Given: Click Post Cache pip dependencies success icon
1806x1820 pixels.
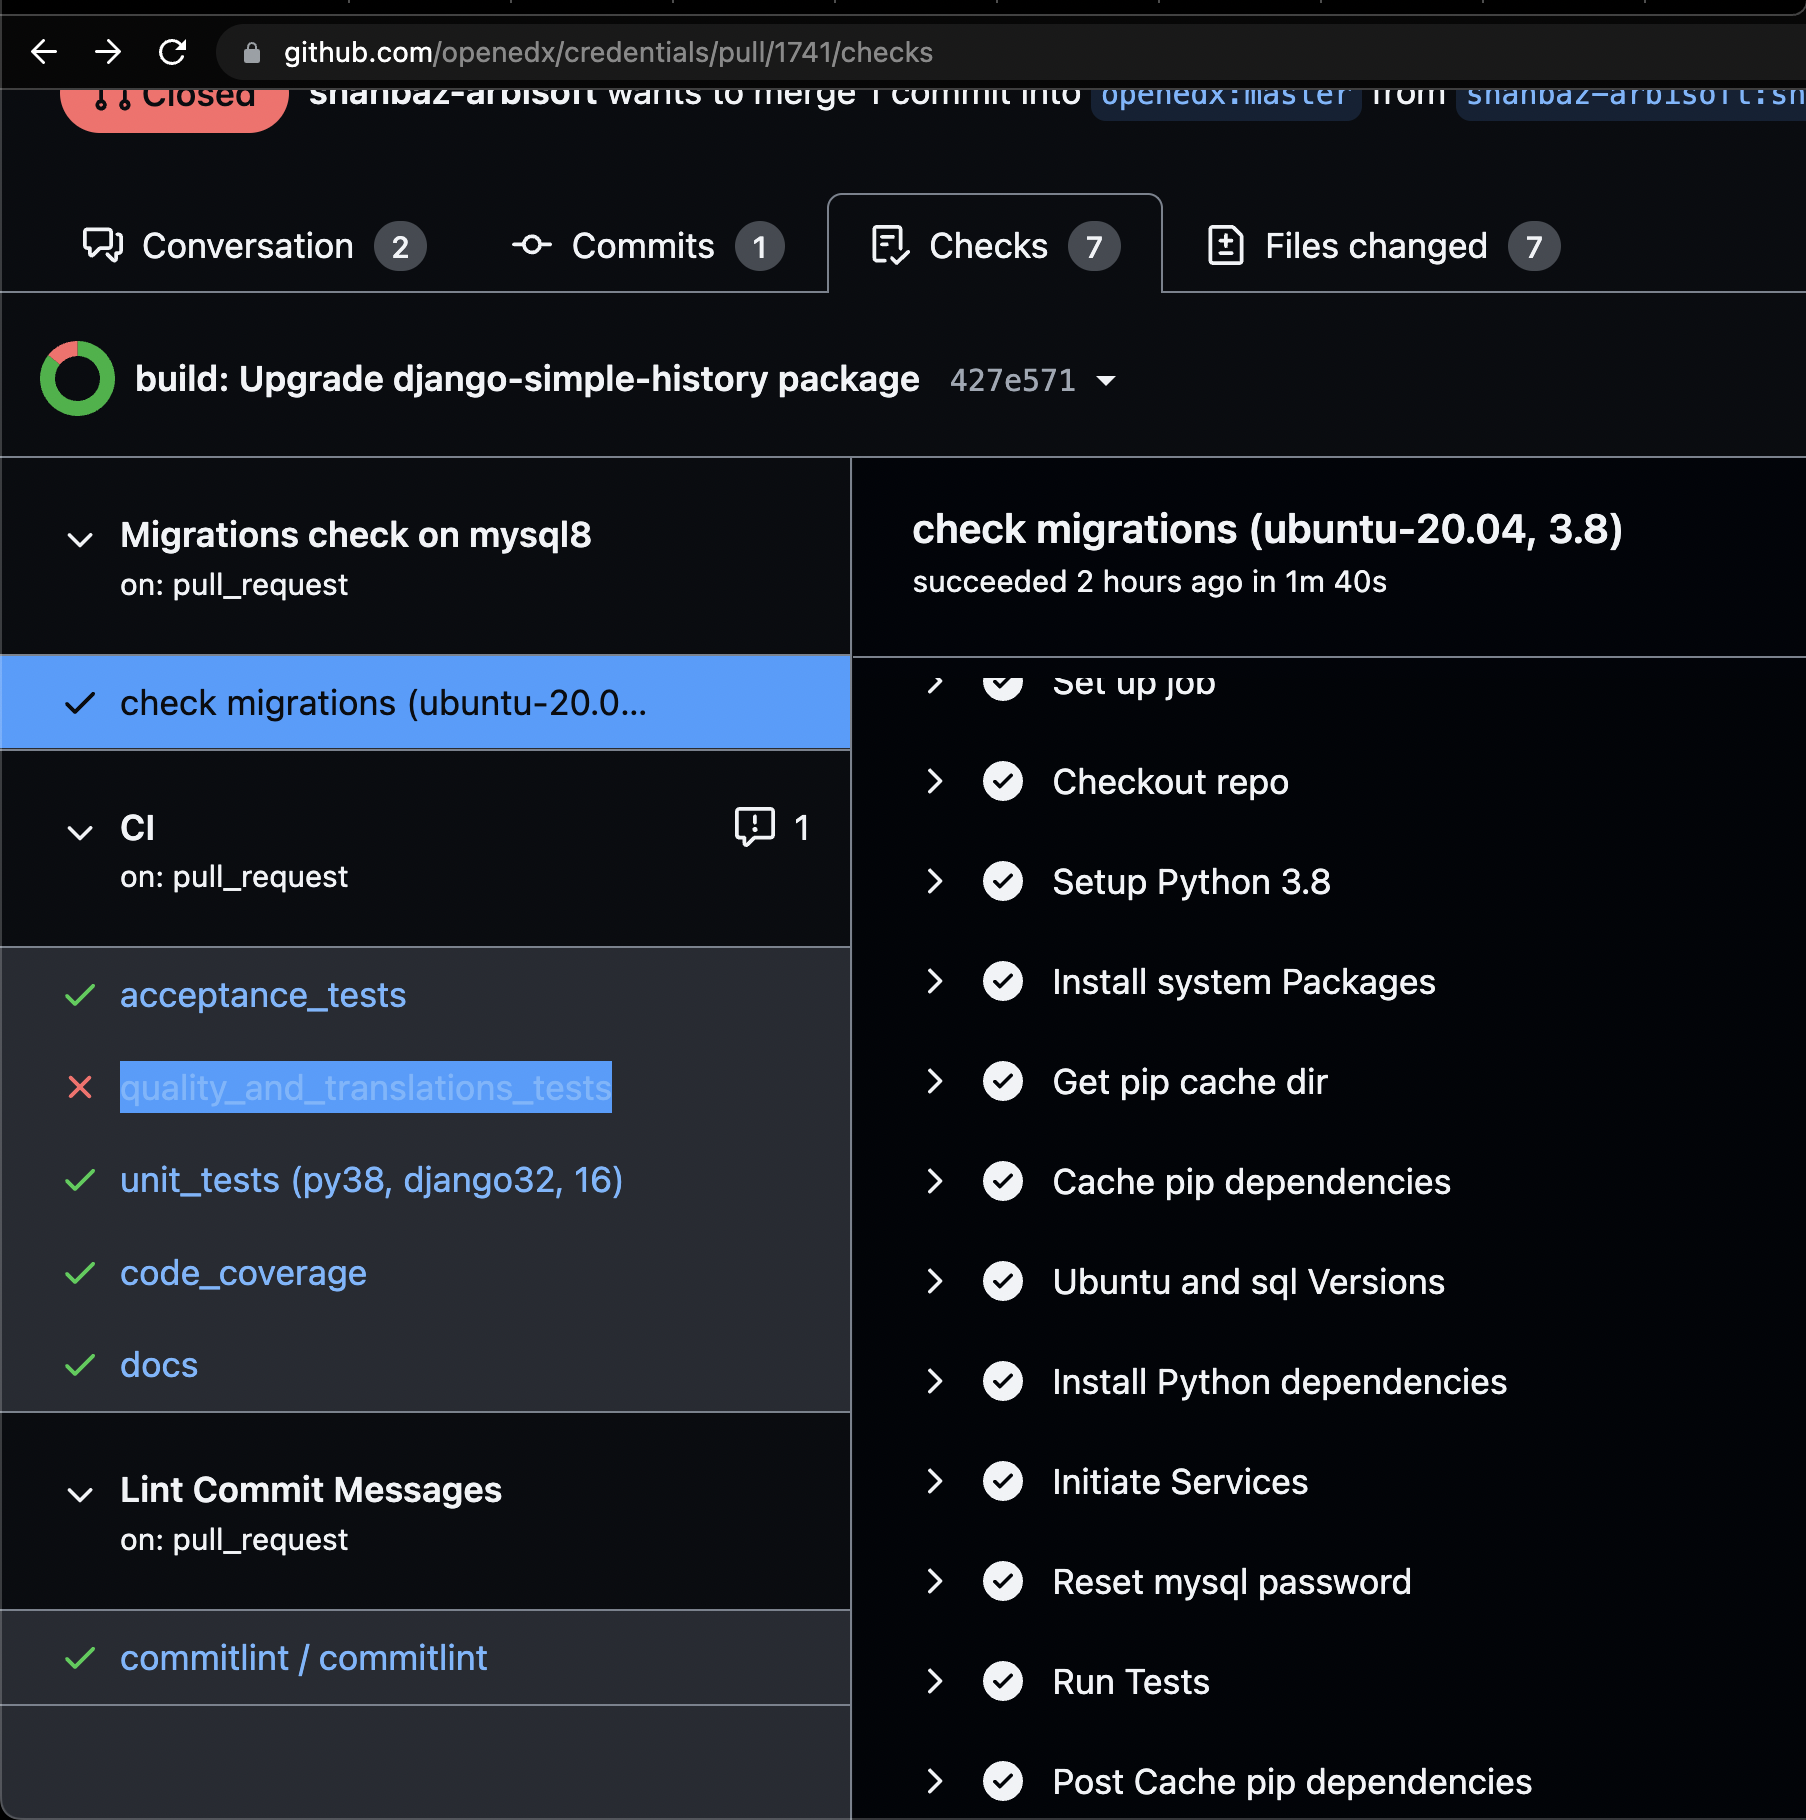Looking at the screenshot, I should pos(1003,1781).
